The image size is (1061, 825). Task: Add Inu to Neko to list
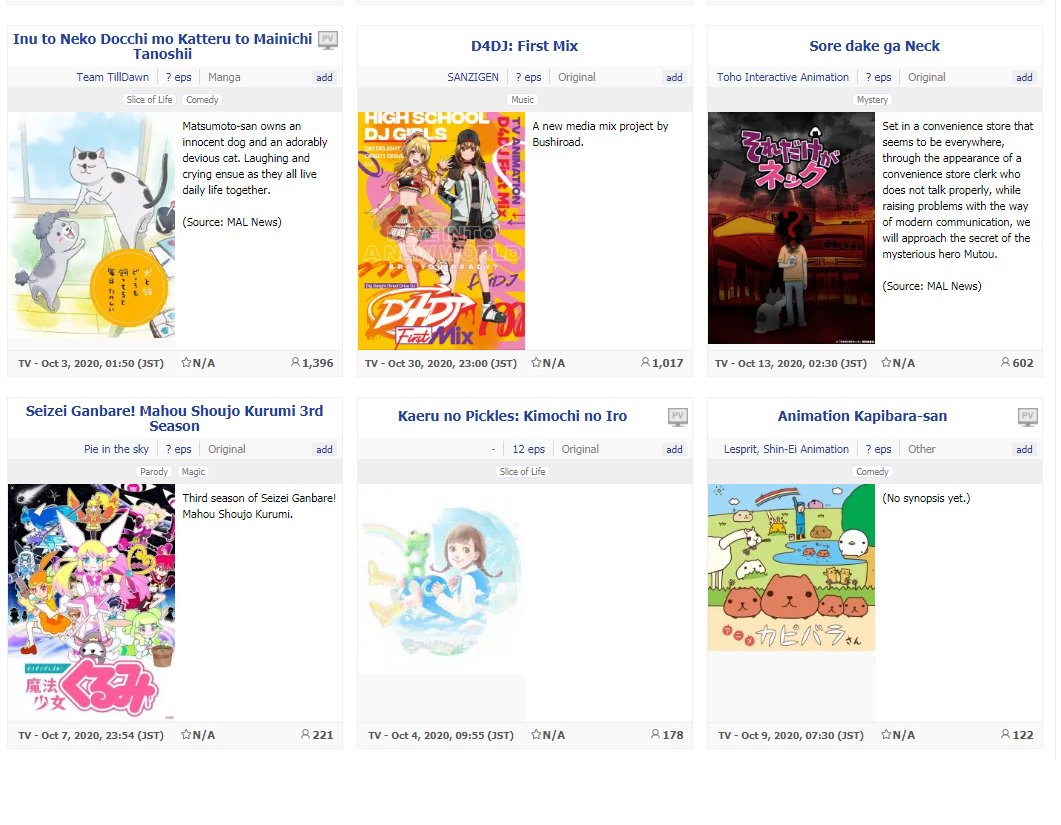[324, 78]
